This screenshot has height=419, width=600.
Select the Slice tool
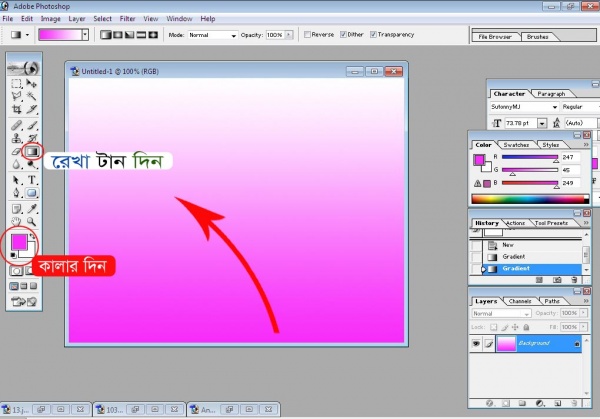tap(32, 109)
